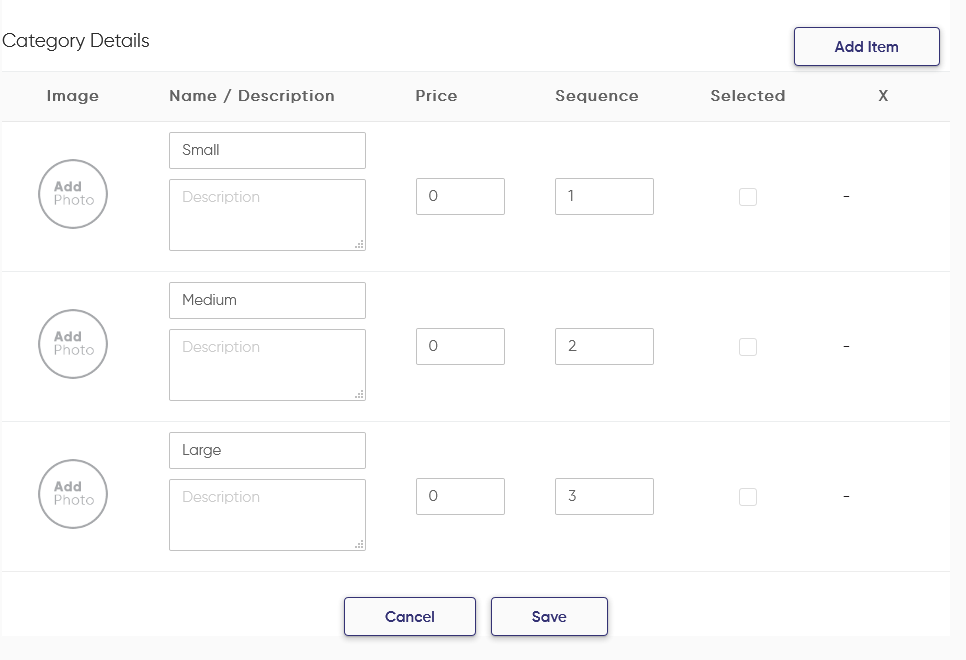Click the Description box for Small
This screenshot has height=660, width=966.
tap(267, 214)
